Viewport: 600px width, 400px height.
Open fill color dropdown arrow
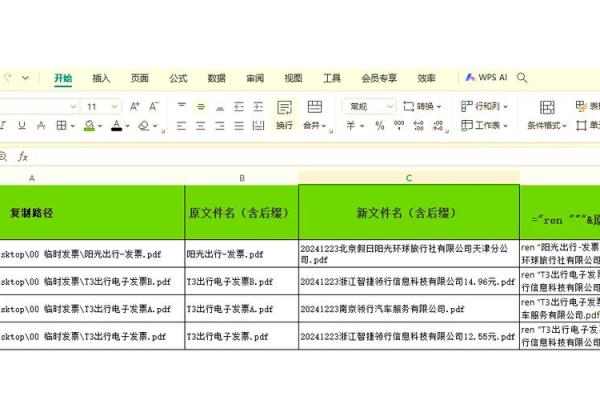pos(100,126)
